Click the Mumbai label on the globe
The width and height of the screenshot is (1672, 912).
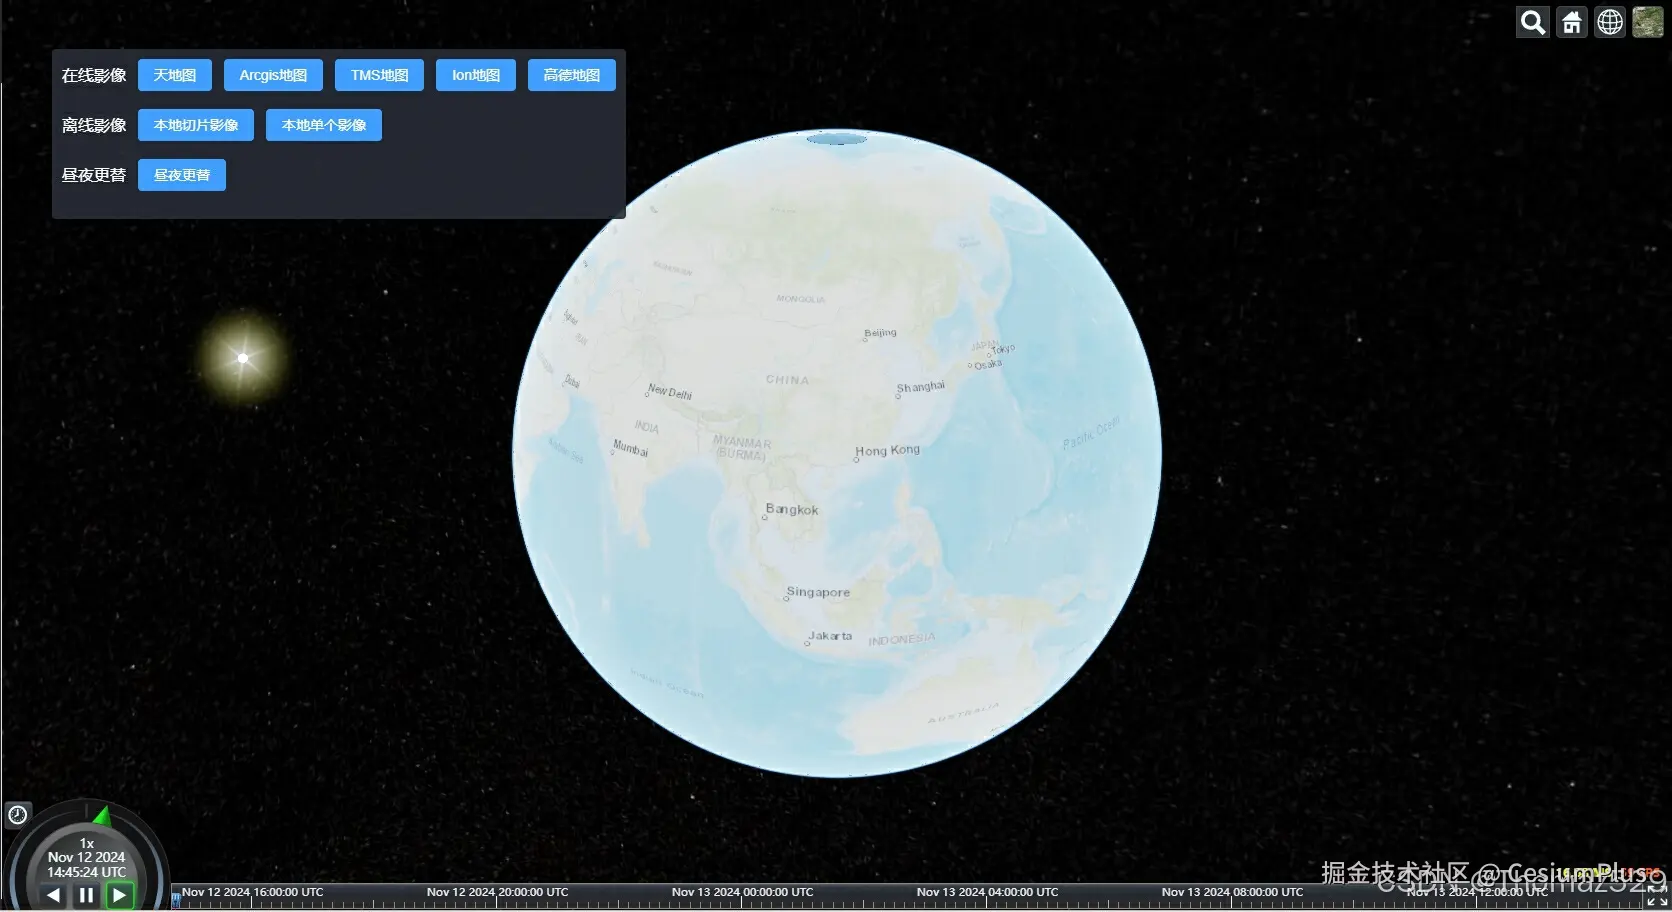(630, 448)
